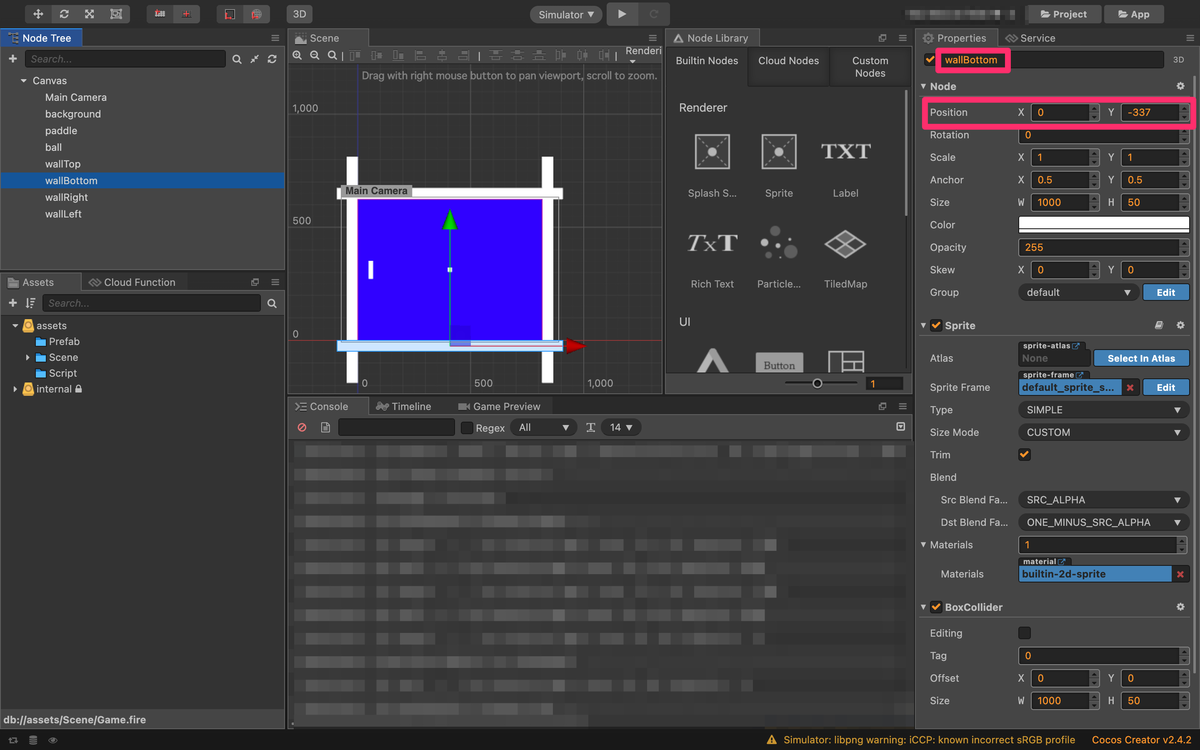This screenshot has height=750, width=1200.
Task: Enable the Regex checkbox in Console
Action: [x=467, y=428]
